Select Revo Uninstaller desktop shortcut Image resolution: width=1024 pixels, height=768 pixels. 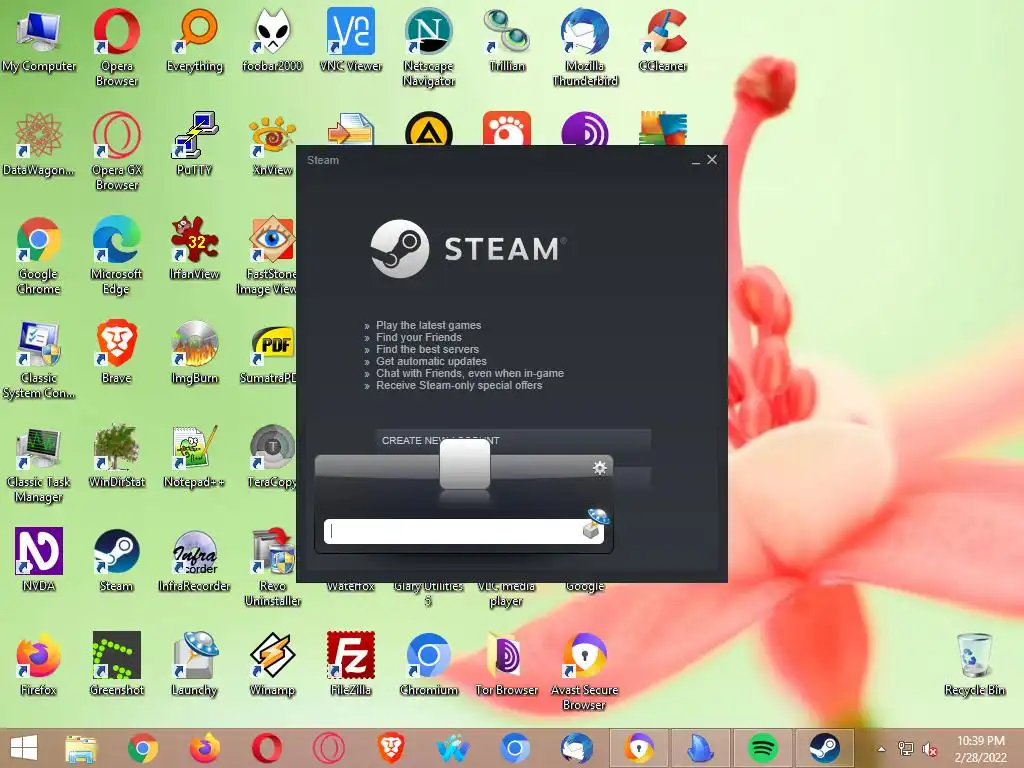pos(272,567)
